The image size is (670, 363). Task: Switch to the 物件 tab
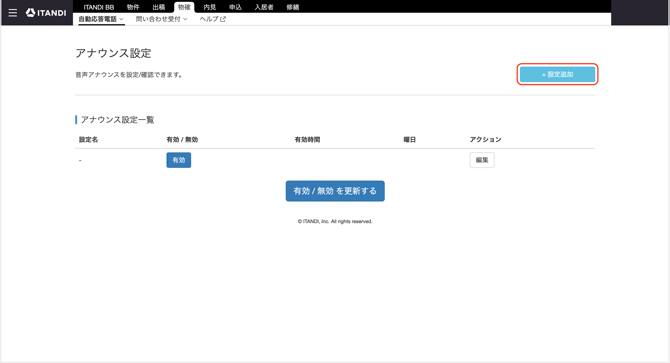133,7
